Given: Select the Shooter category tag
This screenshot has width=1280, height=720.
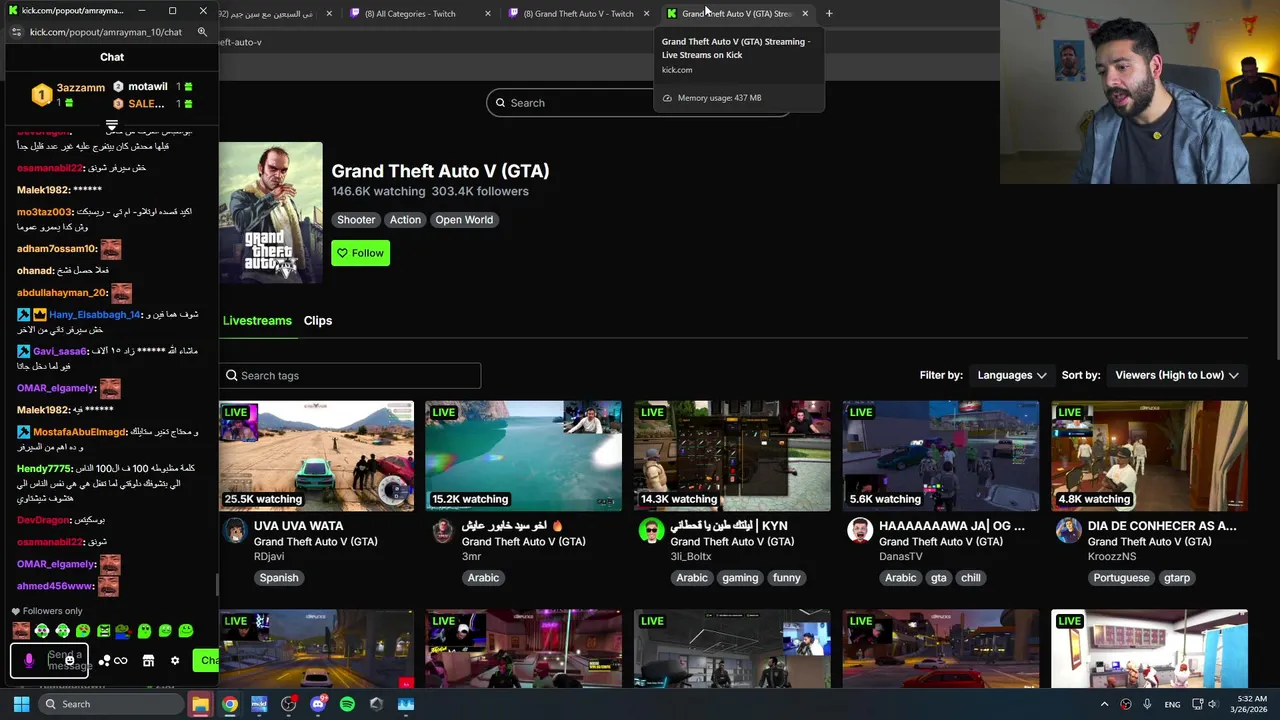Looking at the screenshot, I should (356, 220).
